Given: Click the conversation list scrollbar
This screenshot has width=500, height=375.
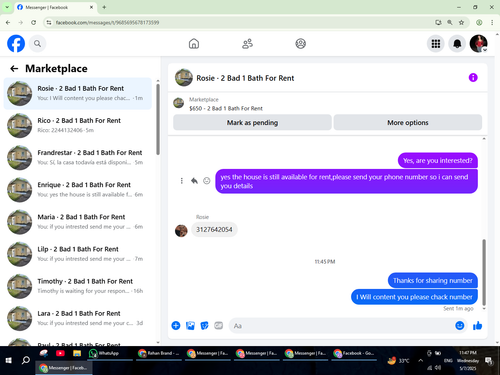Looking at the screenshot, I should pyautogui.click(x=158, y=119).
